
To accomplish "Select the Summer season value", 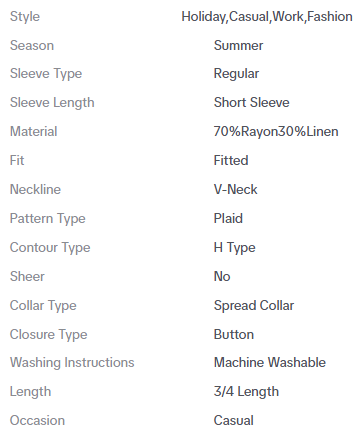I will 238,45.
